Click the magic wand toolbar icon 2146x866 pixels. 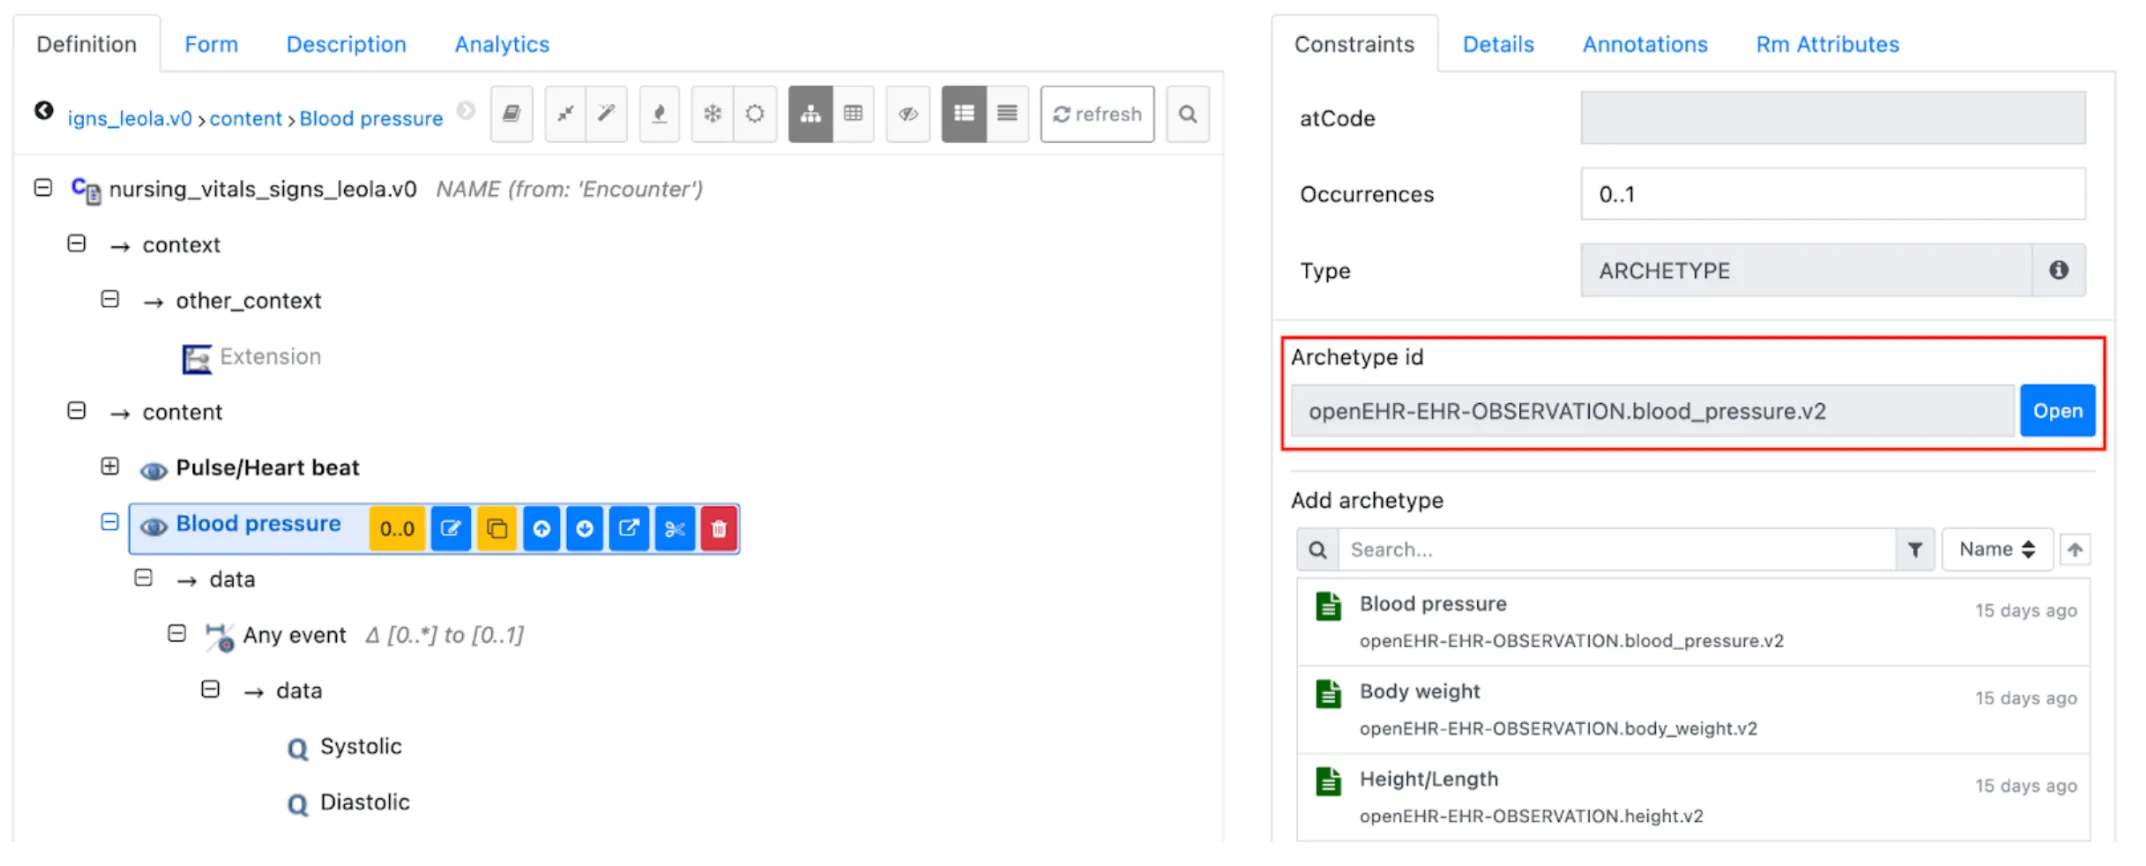point(607,114)
